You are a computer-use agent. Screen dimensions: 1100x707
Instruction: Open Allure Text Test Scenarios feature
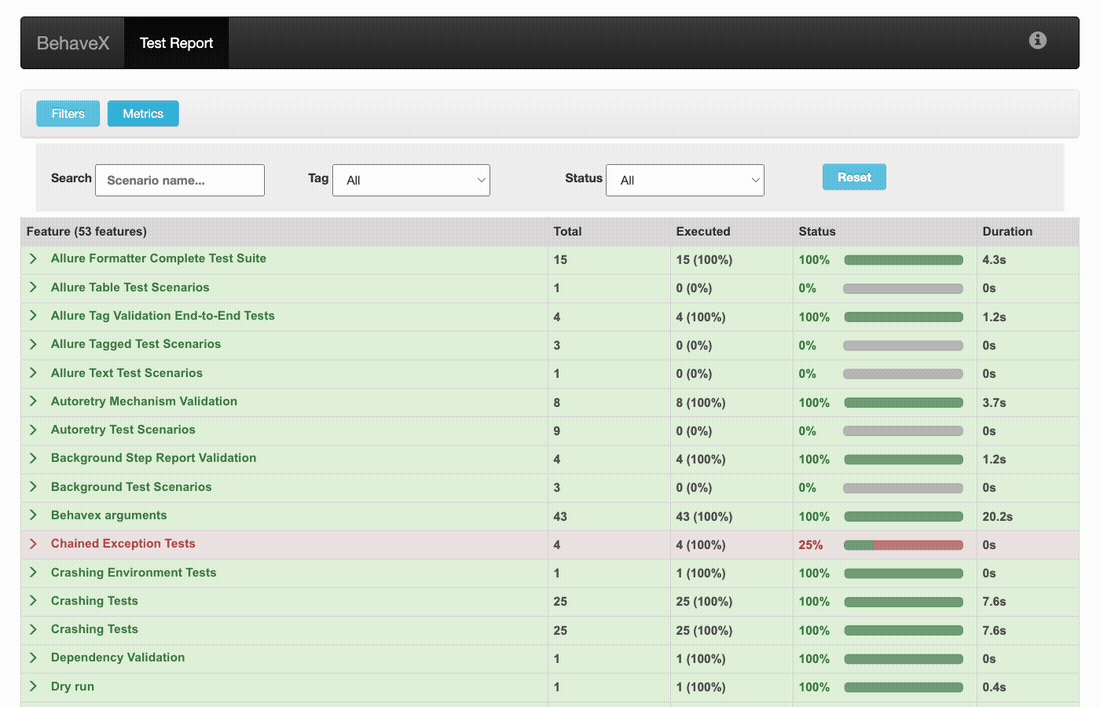pyautogui.click(x=126, y=373)
